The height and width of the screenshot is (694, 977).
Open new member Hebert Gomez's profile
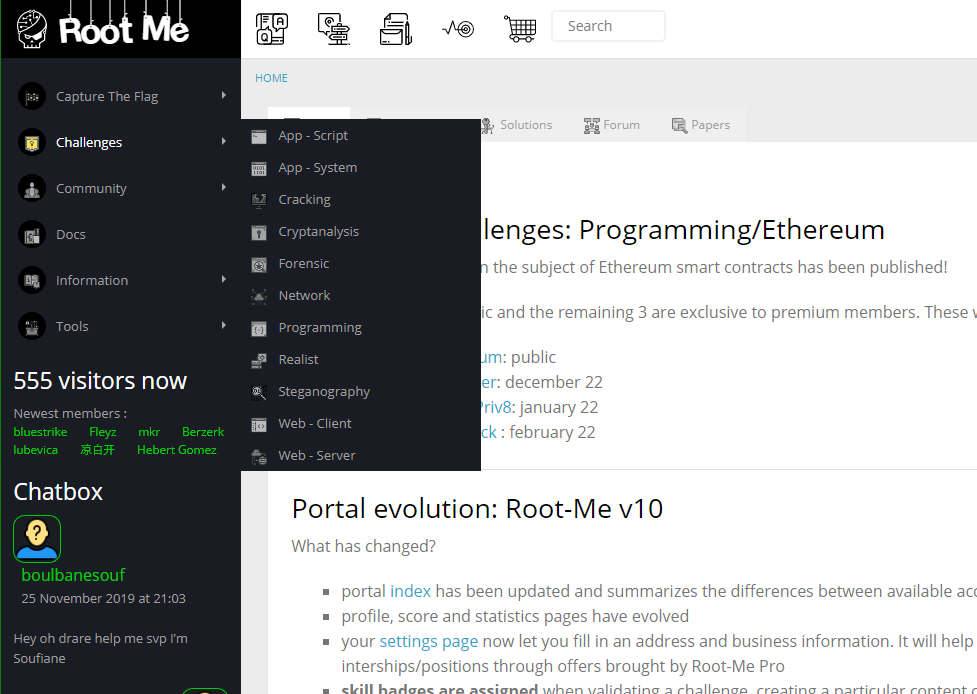(x=176, y=450)
